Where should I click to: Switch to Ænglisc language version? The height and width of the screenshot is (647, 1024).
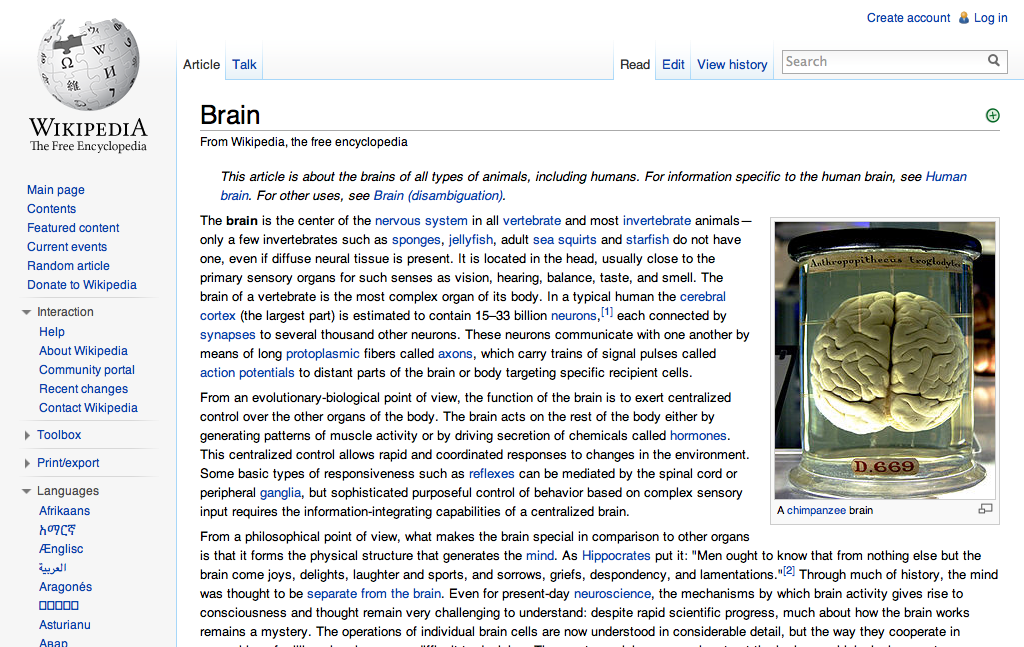61,549
